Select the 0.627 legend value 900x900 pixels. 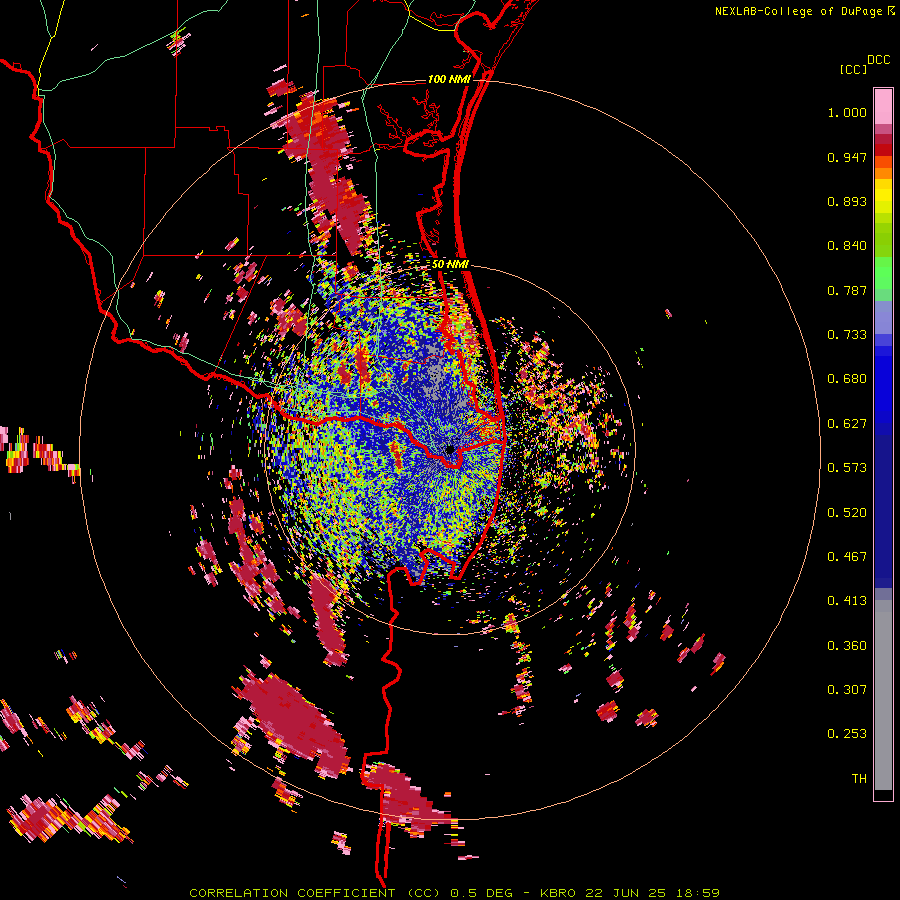coord(847,424)
